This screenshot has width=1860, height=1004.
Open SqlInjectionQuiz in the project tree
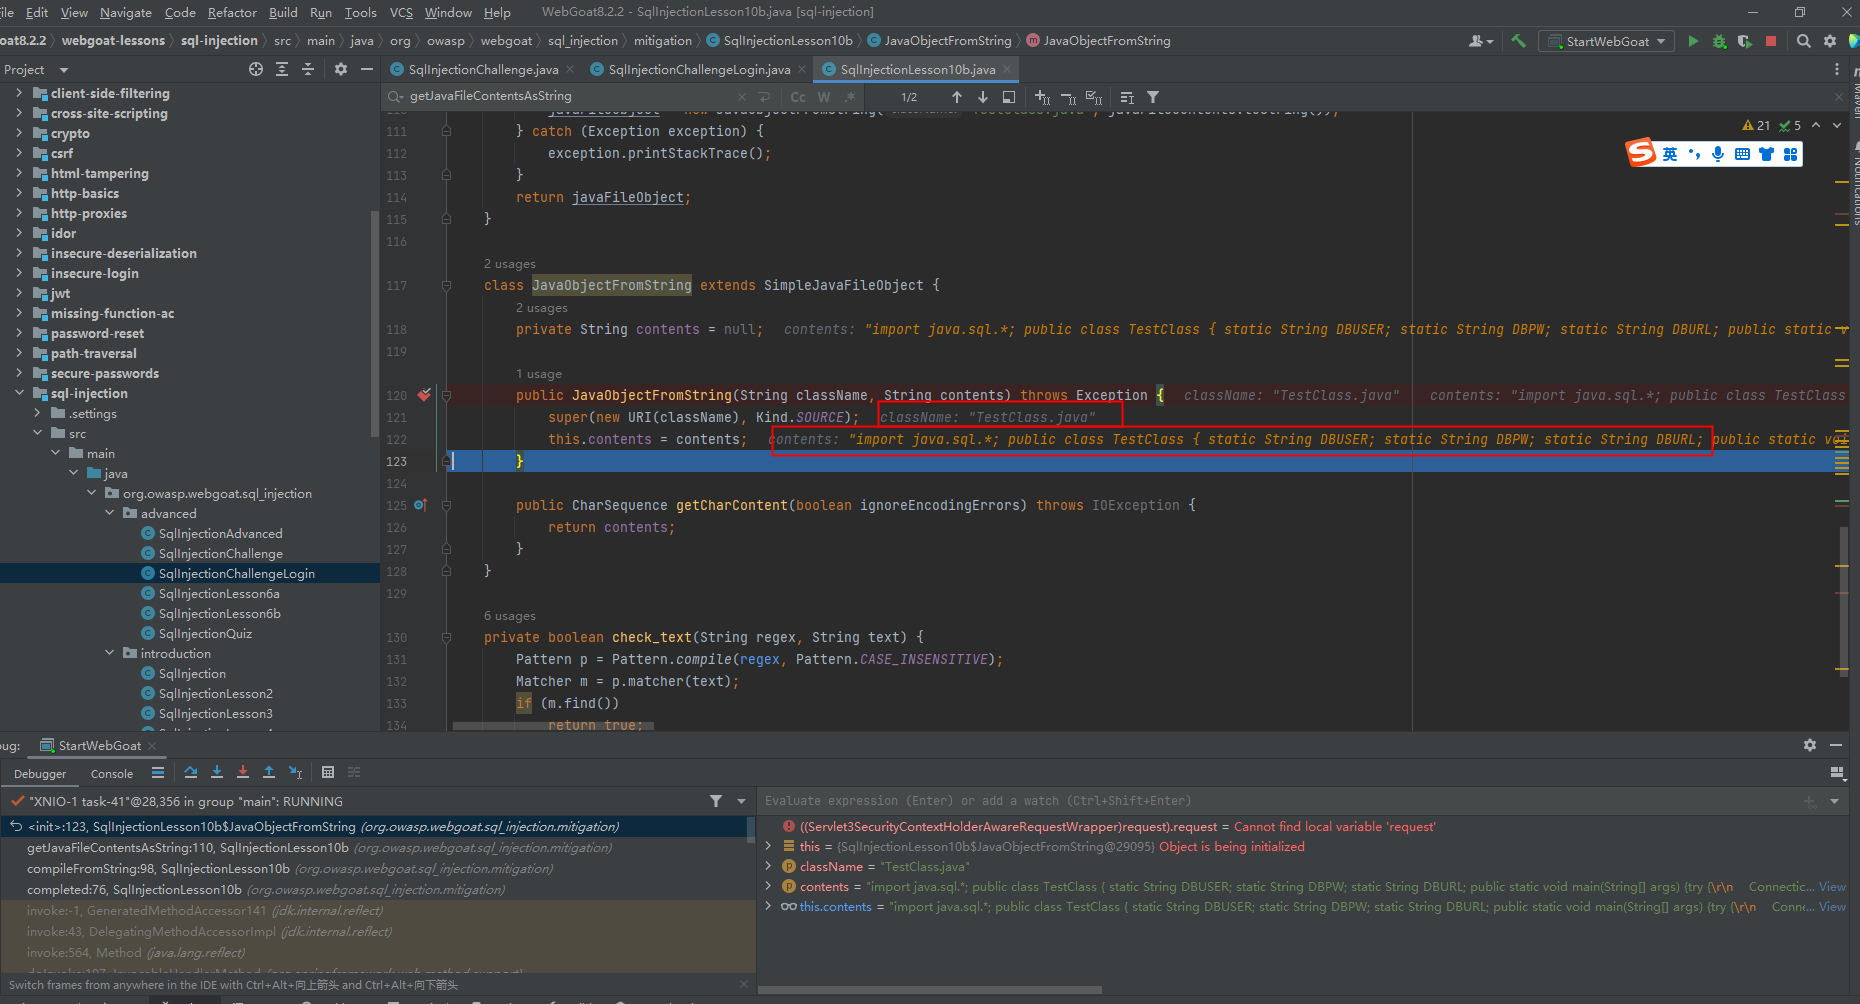(205, 633)
